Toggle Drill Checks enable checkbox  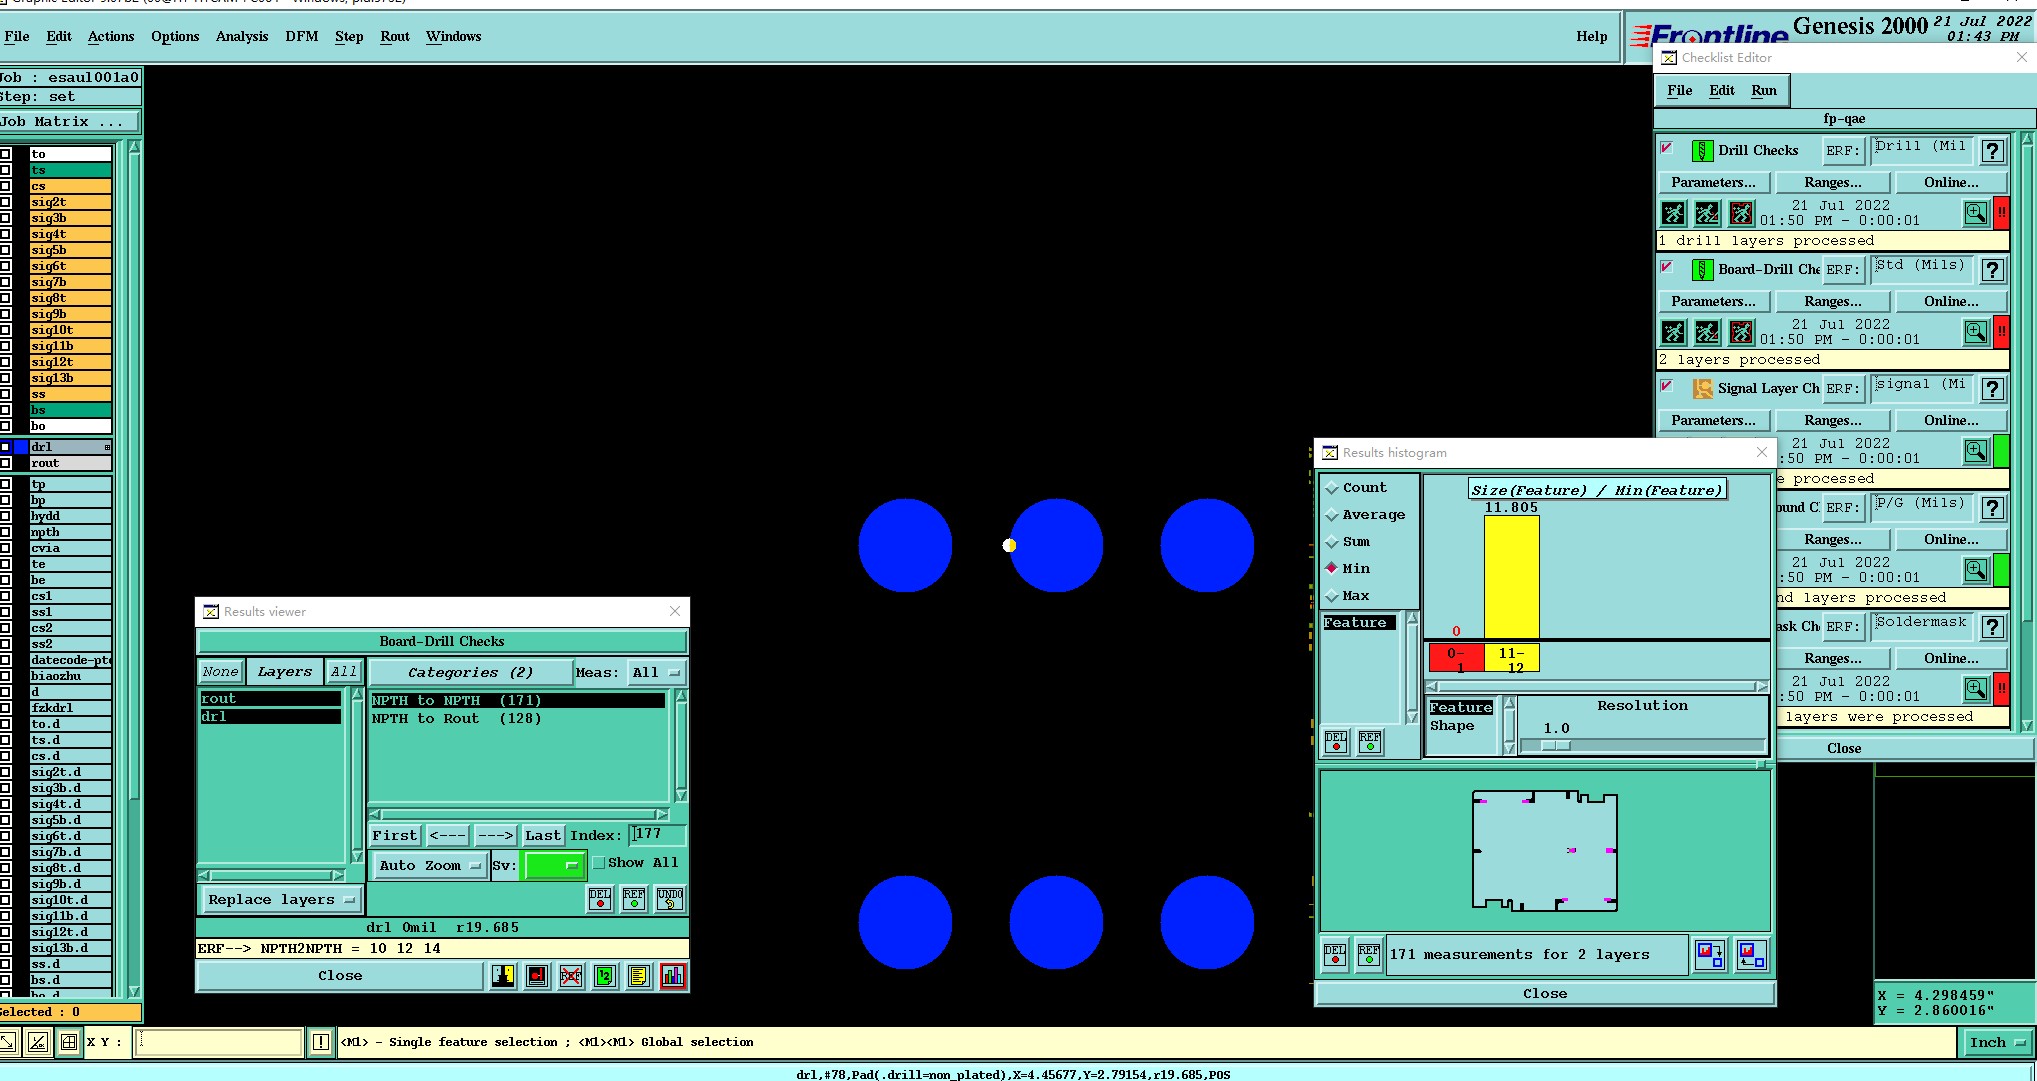pyautogui.click(x=1667, y=148)
